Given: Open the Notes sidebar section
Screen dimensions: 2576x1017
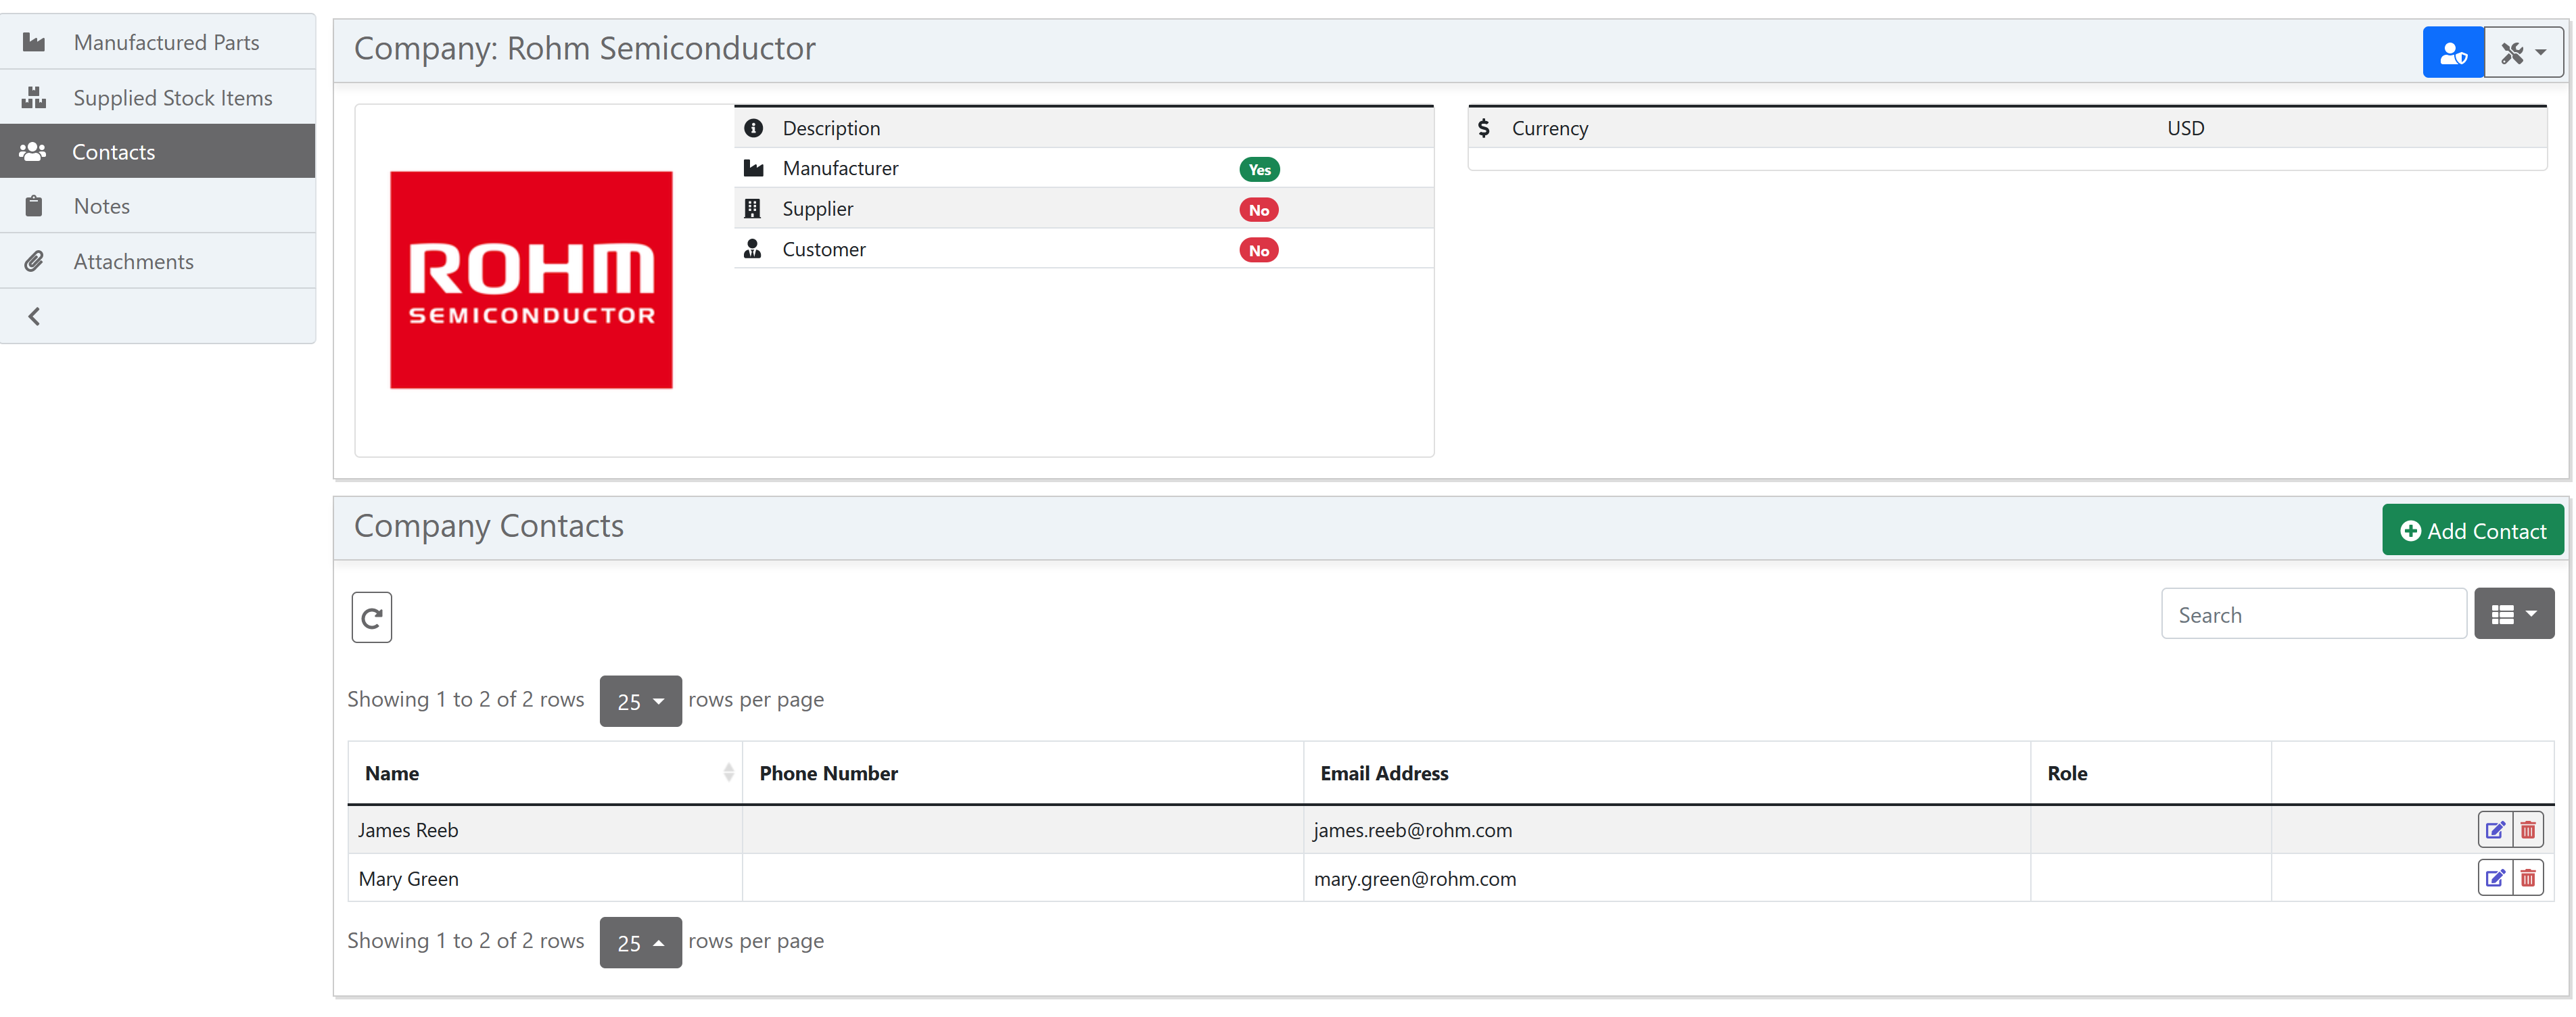Looking at the screenshot, I should pyautogui.click(x=158, y=206).
